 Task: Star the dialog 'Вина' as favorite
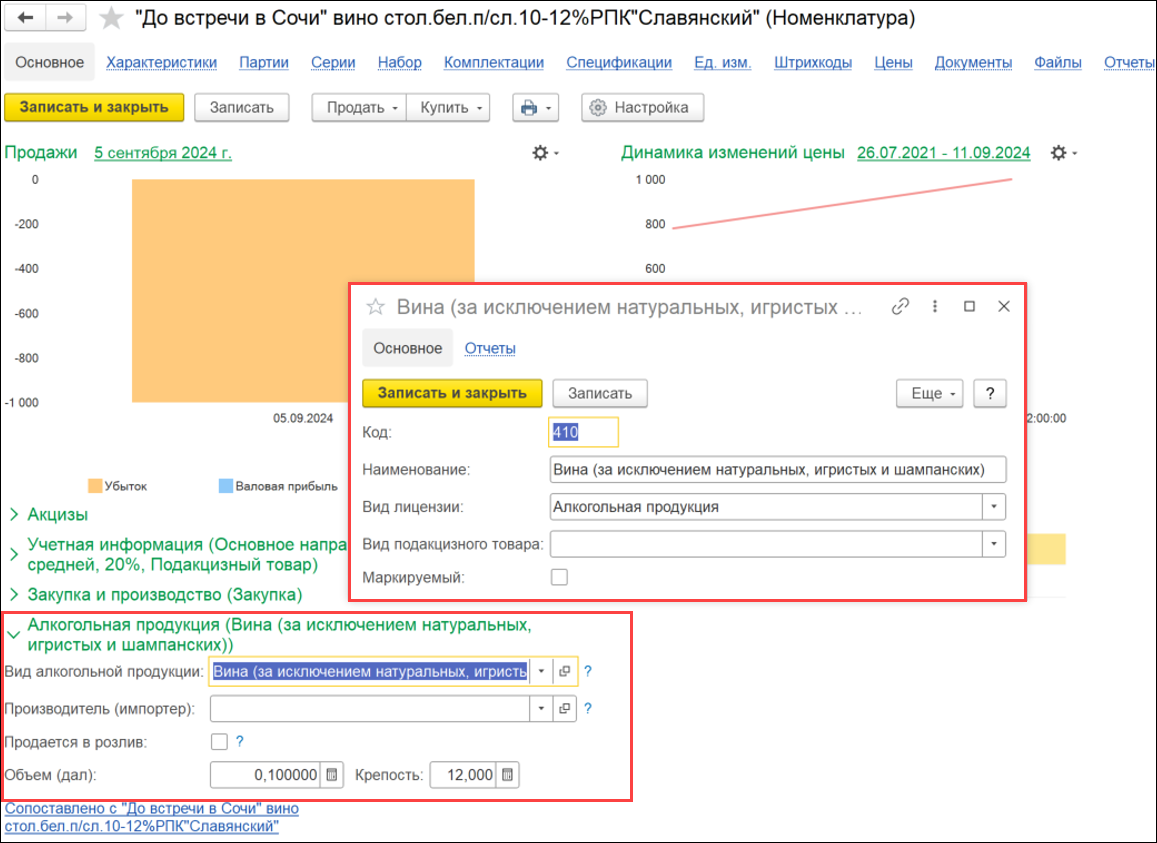click(x=376, y=306)
